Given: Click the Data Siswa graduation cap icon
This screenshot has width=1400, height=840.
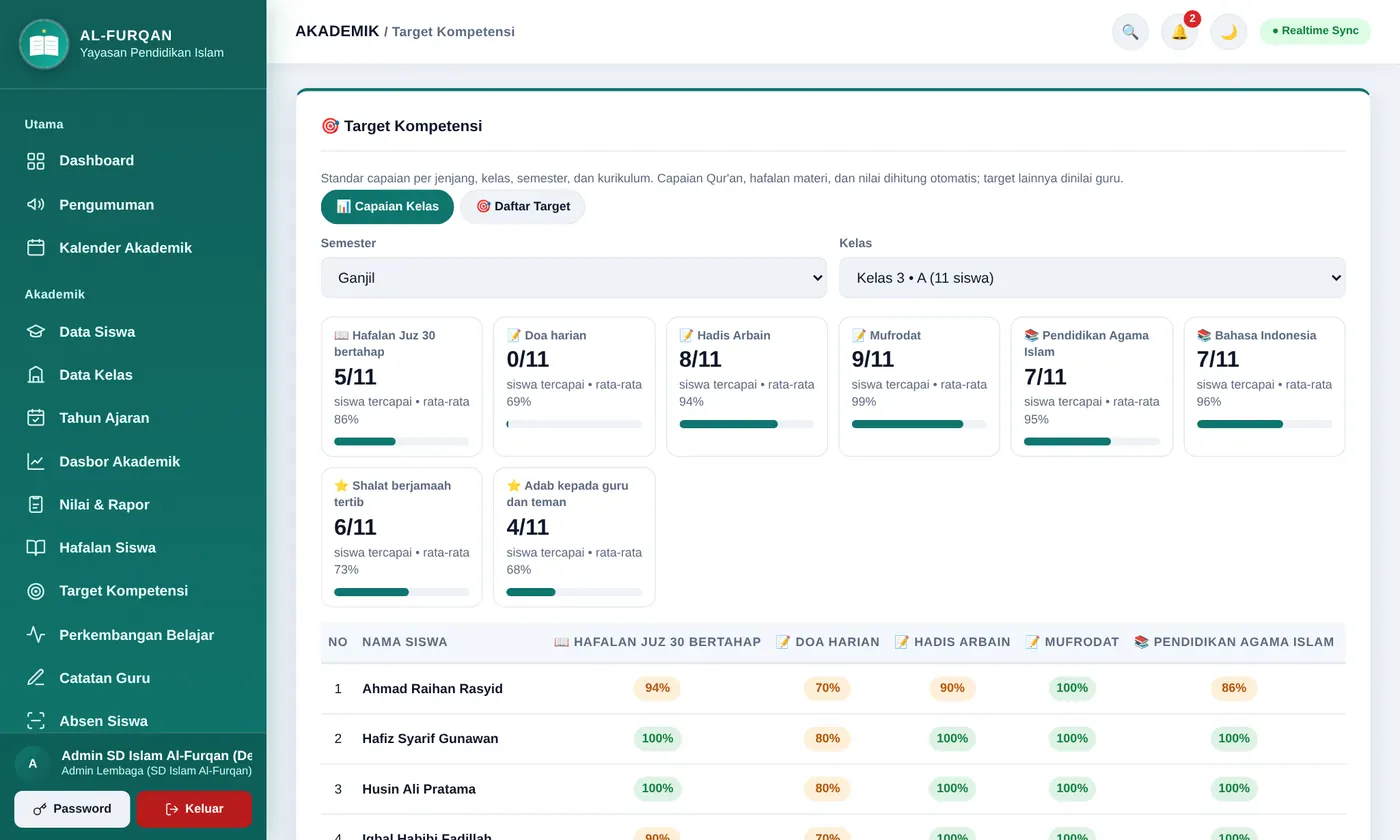Looking at the screenshot, I should 36,332.
